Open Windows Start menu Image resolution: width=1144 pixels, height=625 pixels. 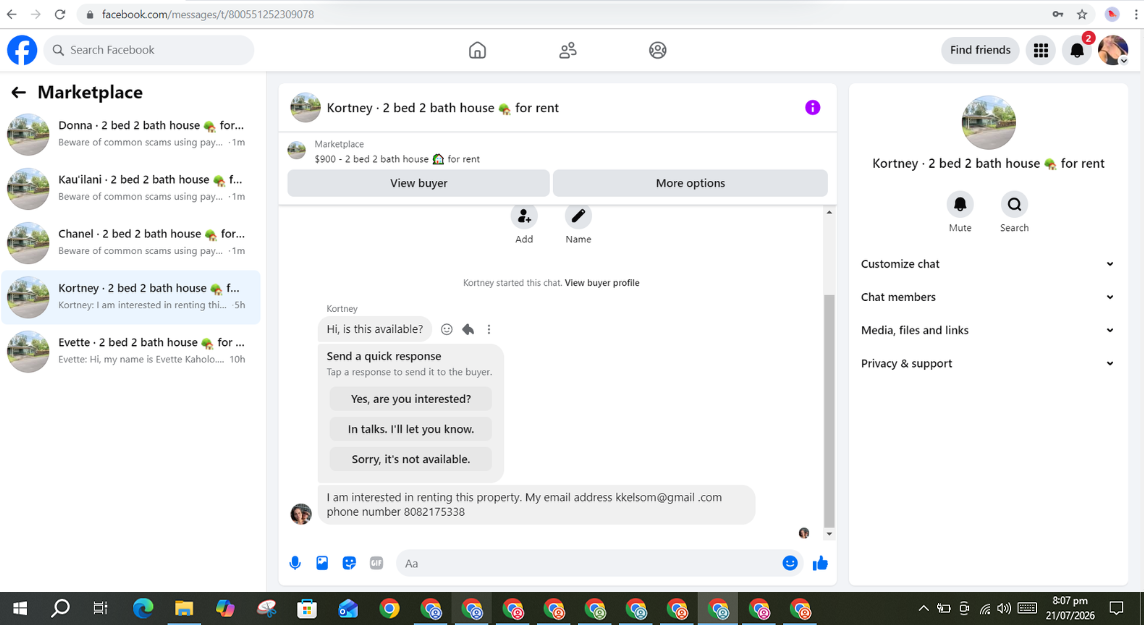20,608
